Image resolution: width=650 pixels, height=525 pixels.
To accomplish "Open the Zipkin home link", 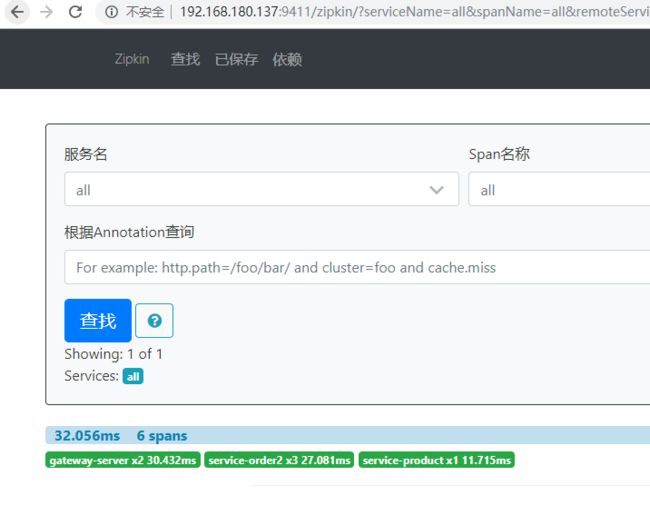I will (x=132, y=59).
